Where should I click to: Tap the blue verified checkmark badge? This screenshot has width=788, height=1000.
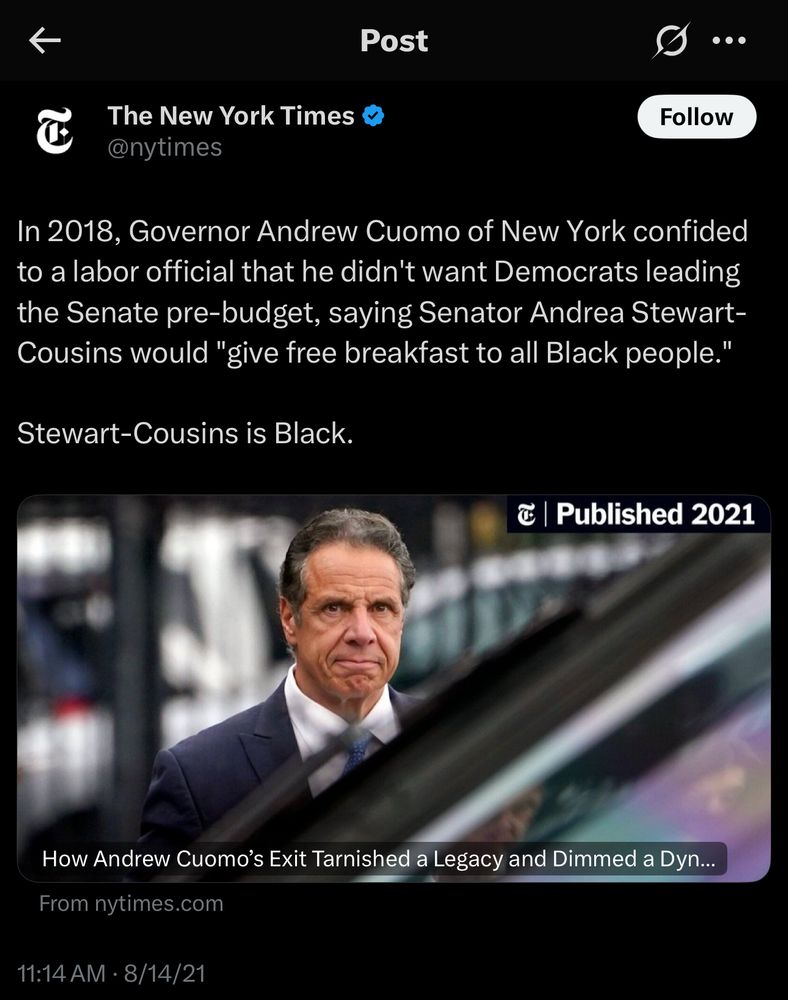pyautogui.click(x=374, y=115)
